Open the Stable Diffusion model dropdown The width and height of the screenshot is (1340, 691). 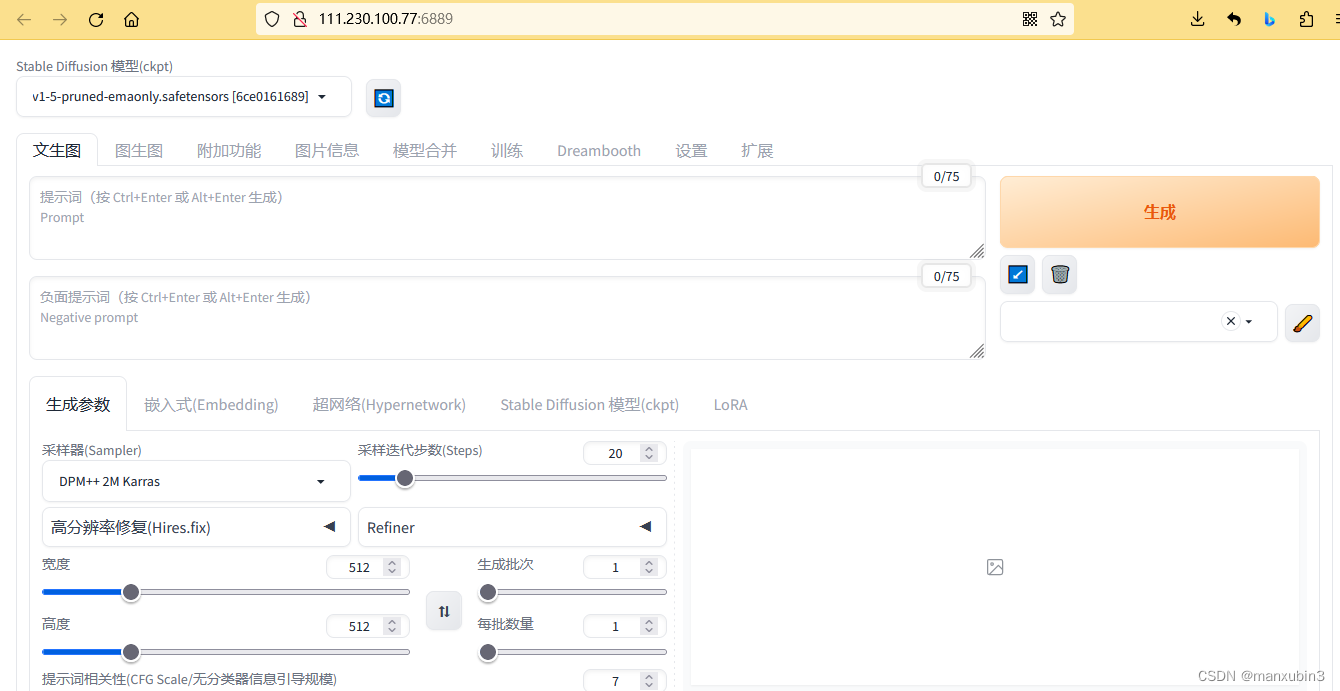point(184,97)
